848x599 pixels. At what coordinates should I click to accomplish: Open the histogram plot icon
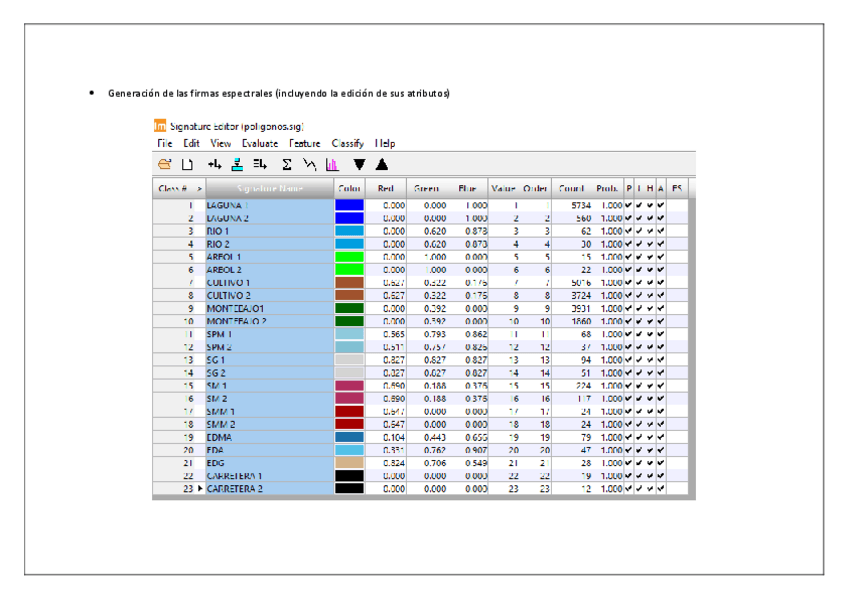tap(332, 164)
